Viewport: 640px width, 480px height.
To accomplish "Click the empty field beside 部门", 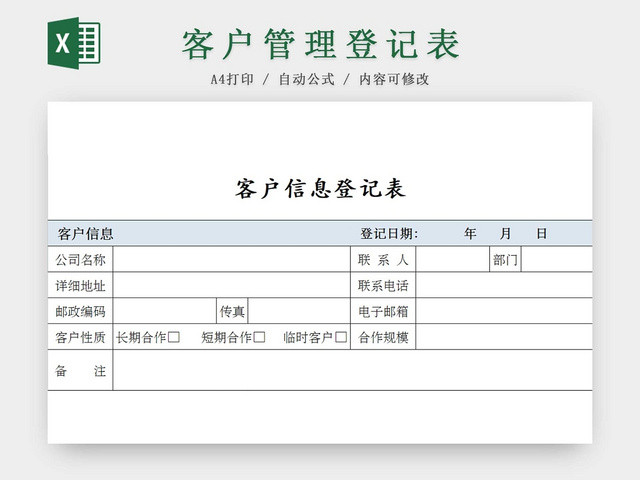I will pyautogui.click(x=557, y=259).
